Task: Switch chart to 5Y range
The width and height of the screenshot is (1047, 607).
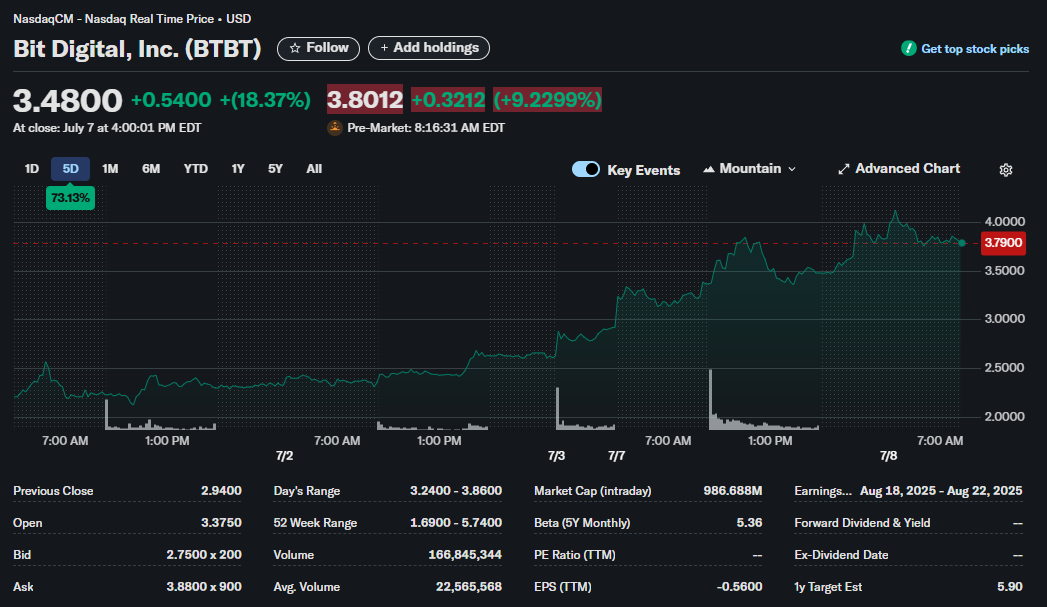Action: (x=275, y=169)
